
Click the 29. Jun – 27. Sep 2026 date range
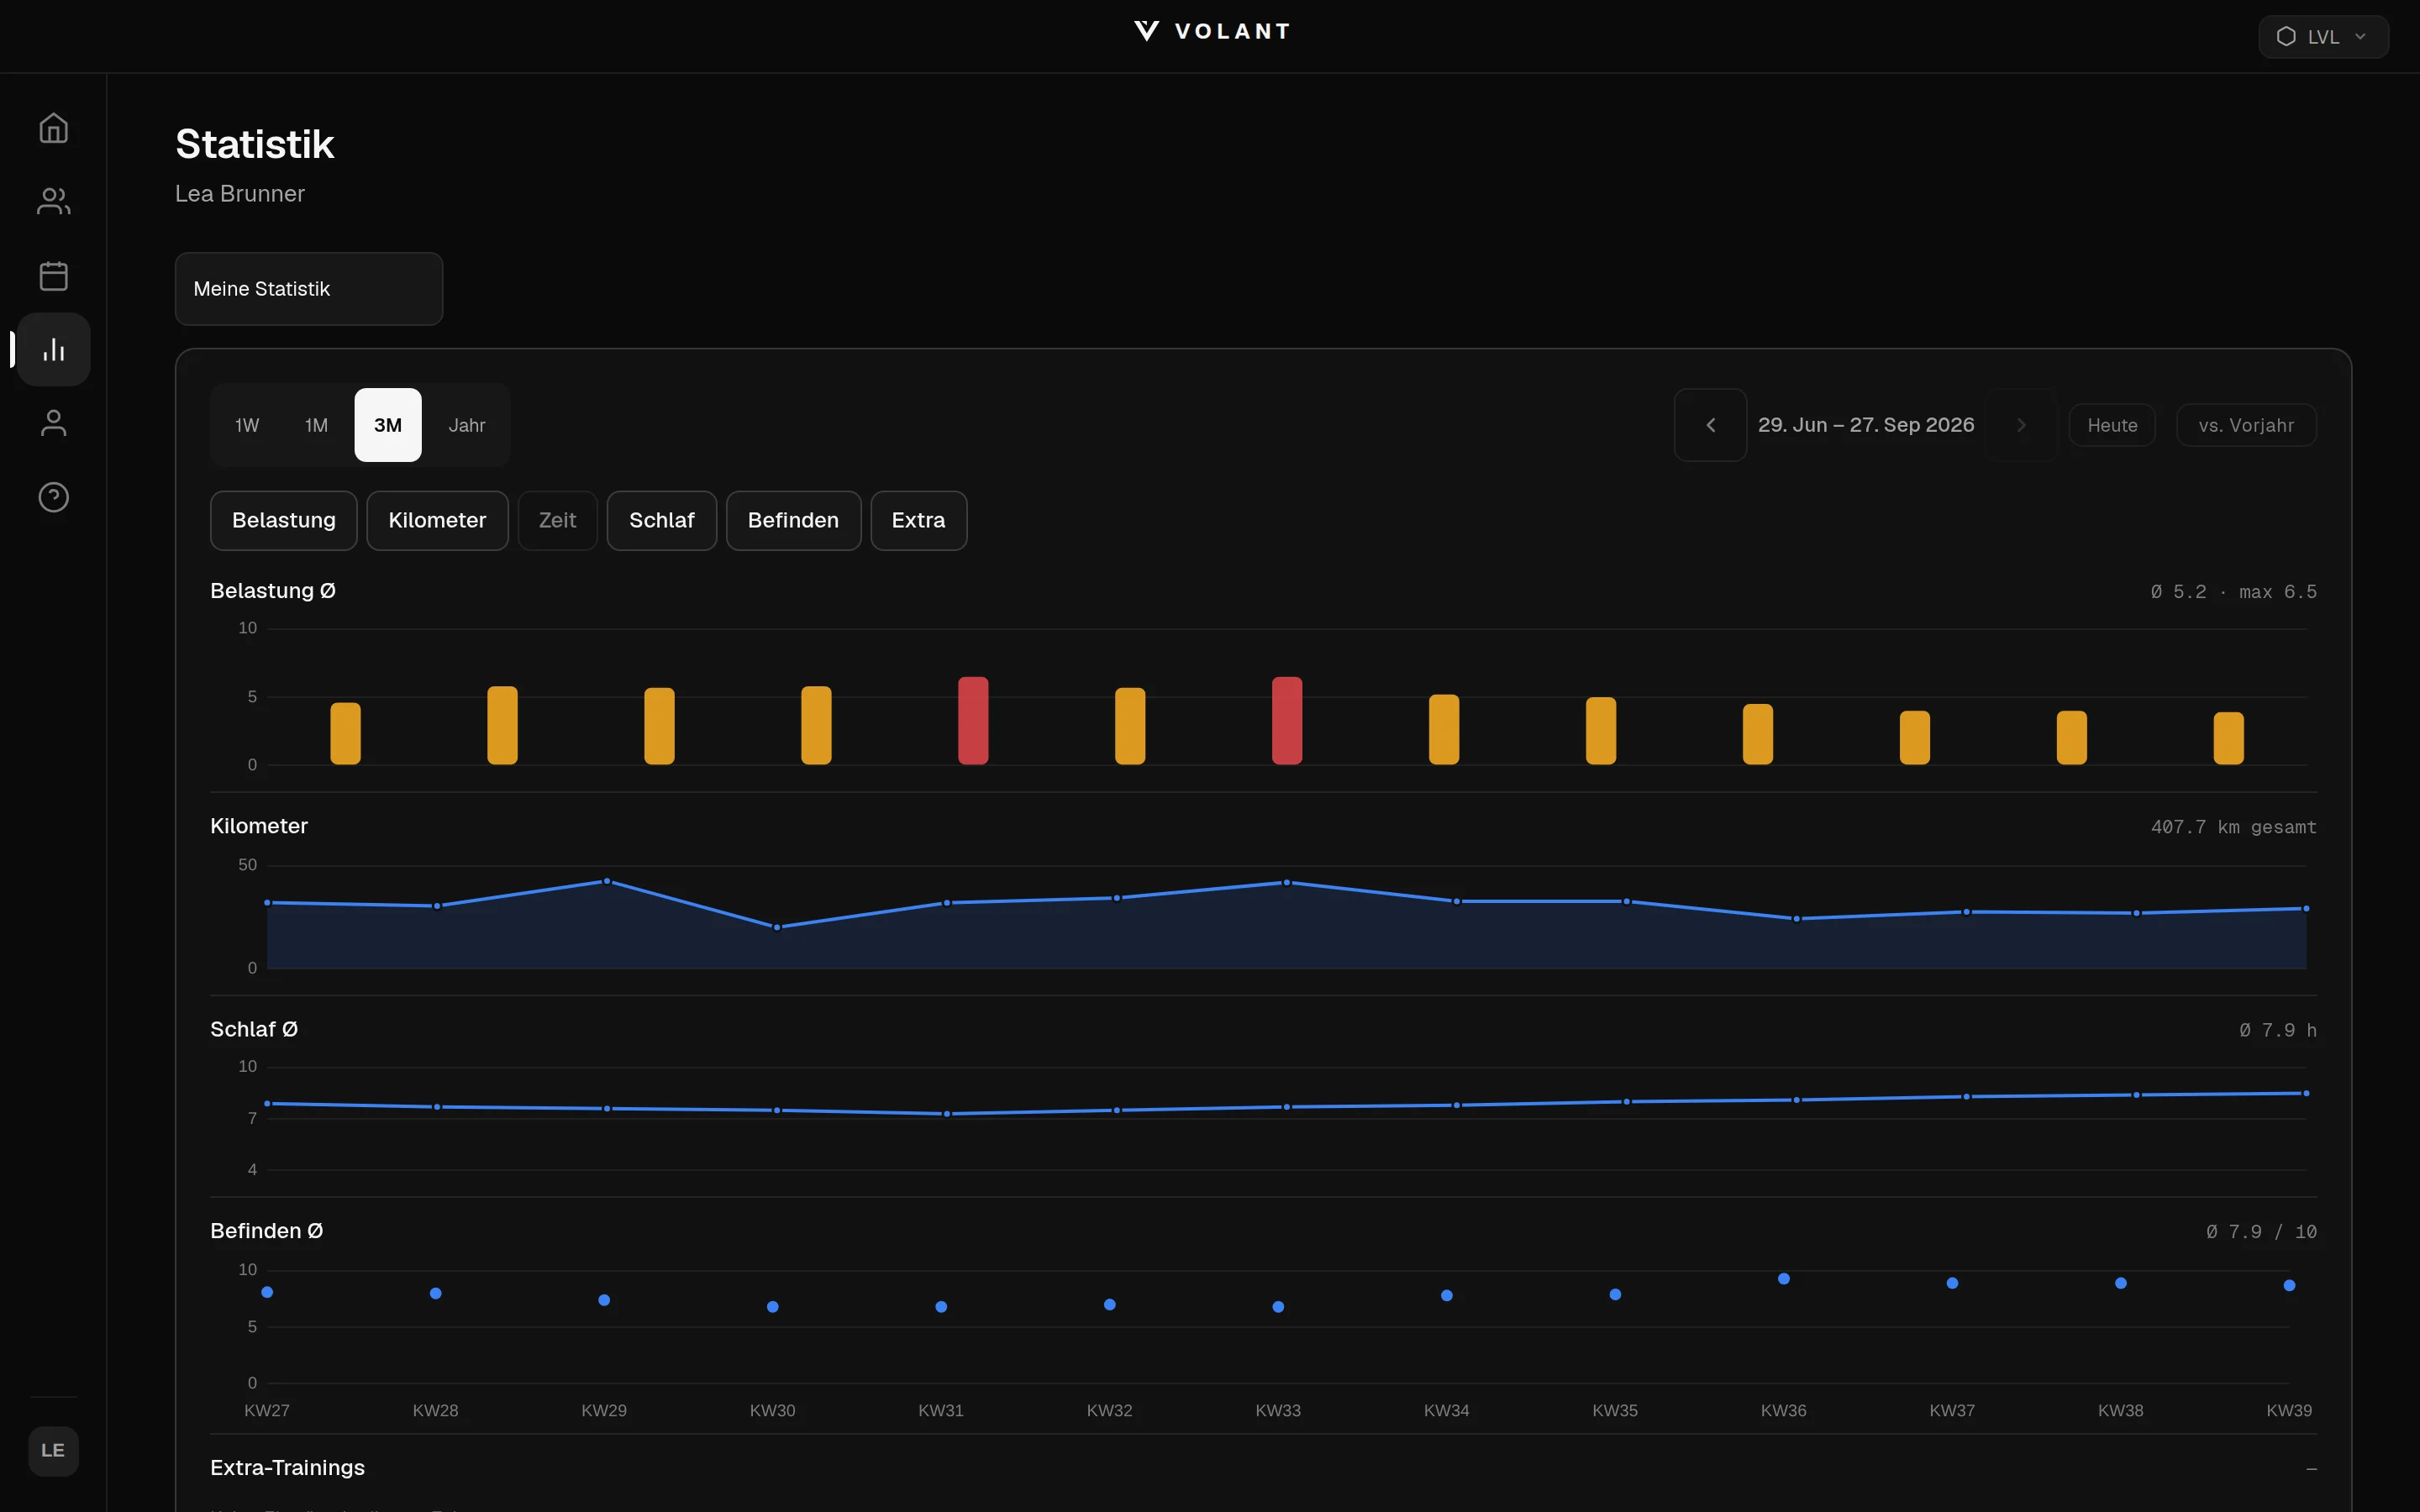[1866, 425]
